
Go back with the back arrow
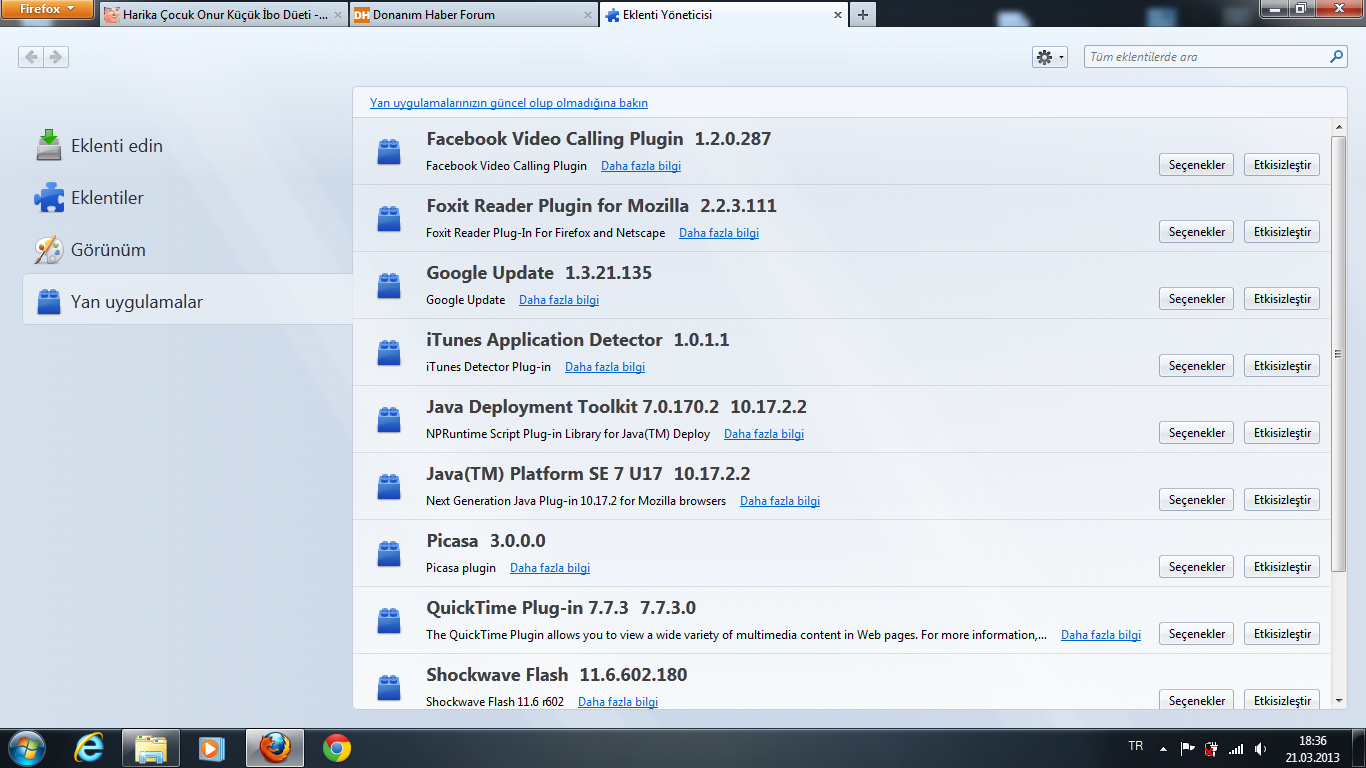click(x=31, y=57)
